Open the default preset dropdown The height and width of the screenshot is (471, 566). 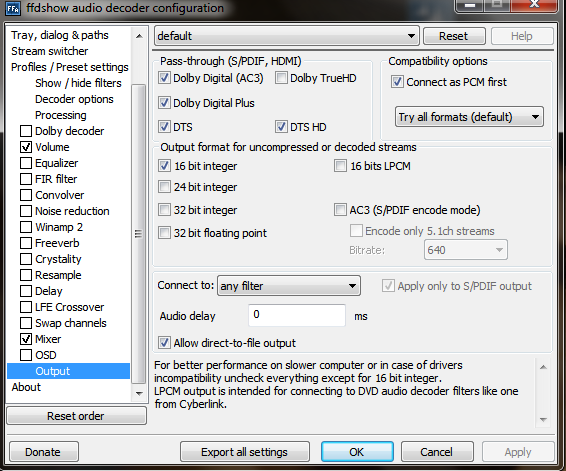[x=287, y=36]
